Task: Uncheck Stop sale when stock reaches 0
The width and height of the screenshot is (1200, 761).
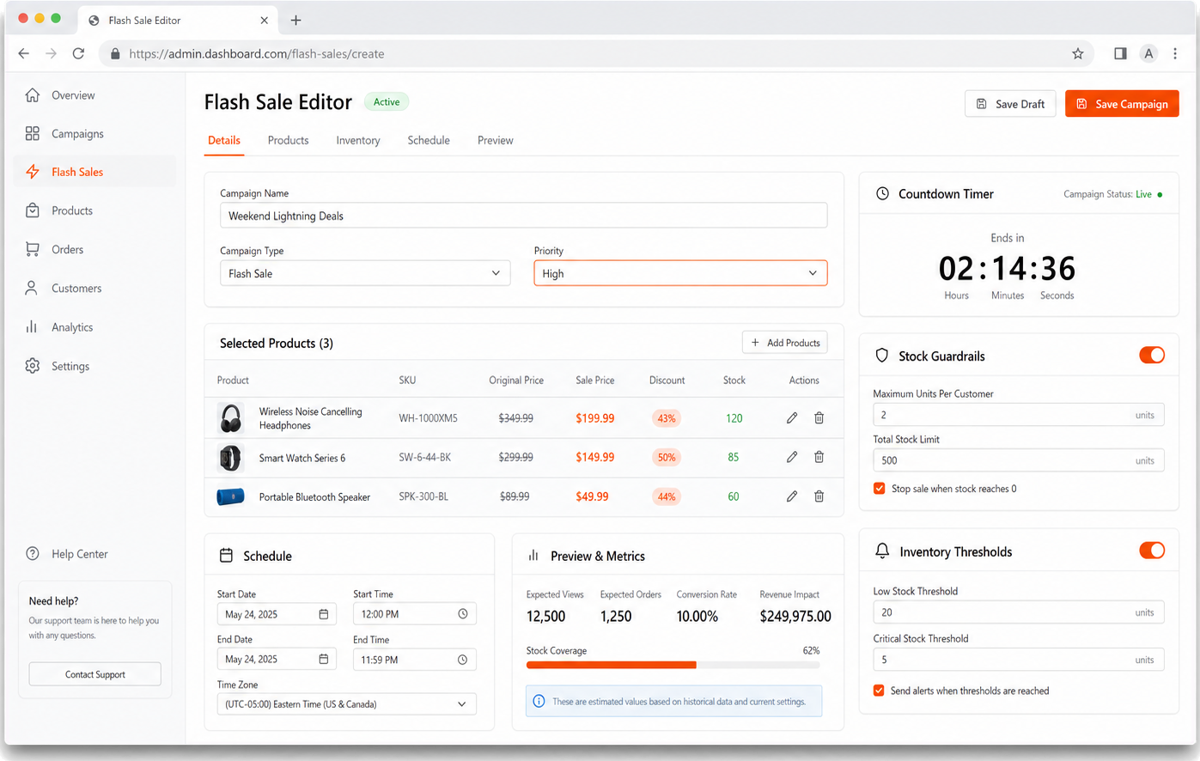Action: click(x=879, y=489)
